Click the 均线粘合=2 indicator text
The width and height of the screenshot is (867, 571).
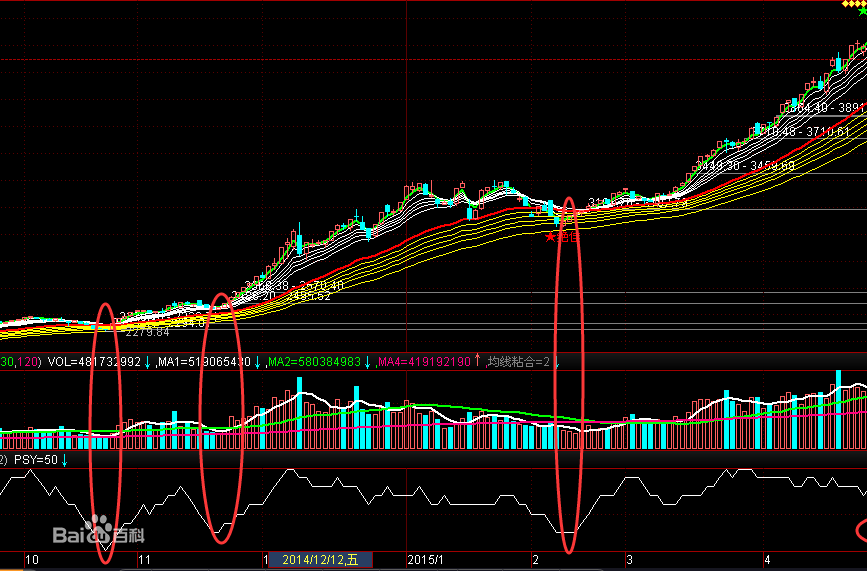[x=518, y=361]
